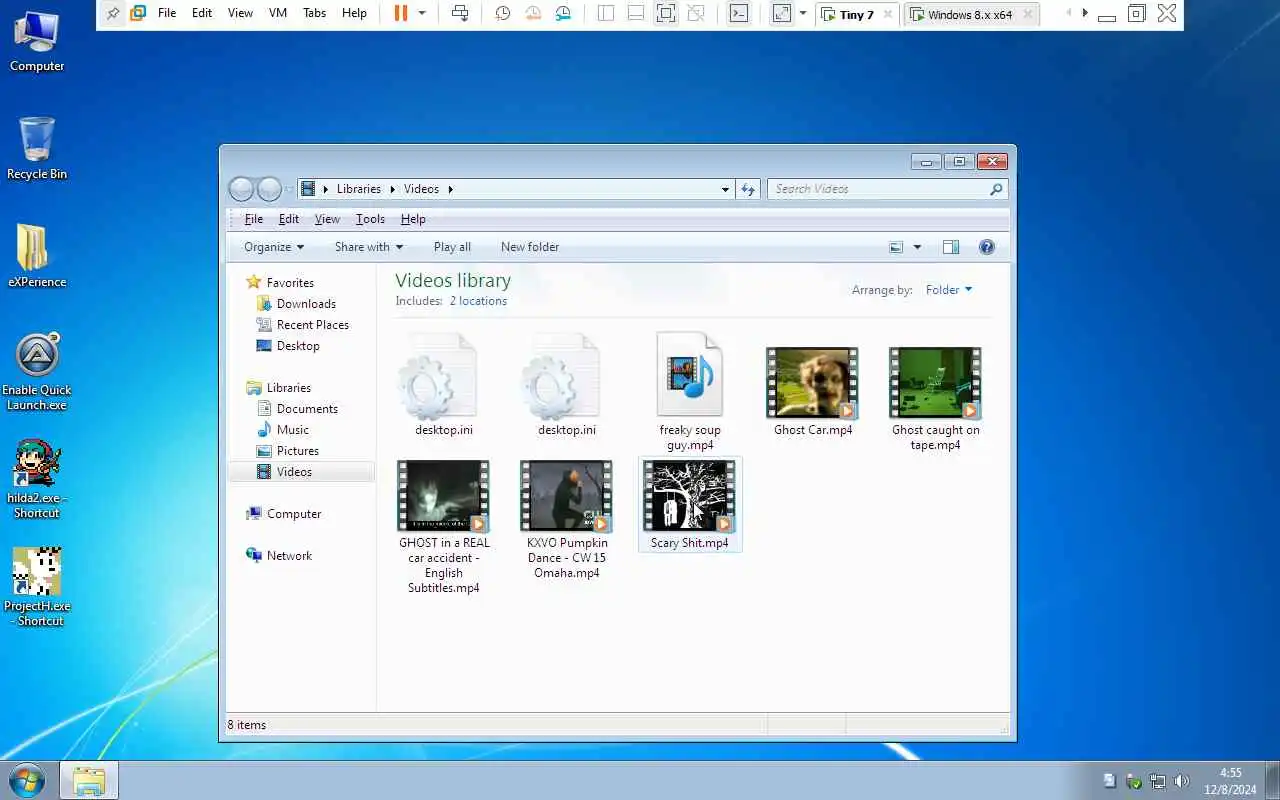1280x800 pixels.
Task: Select Music library
Action: click(x=293, y=430)
